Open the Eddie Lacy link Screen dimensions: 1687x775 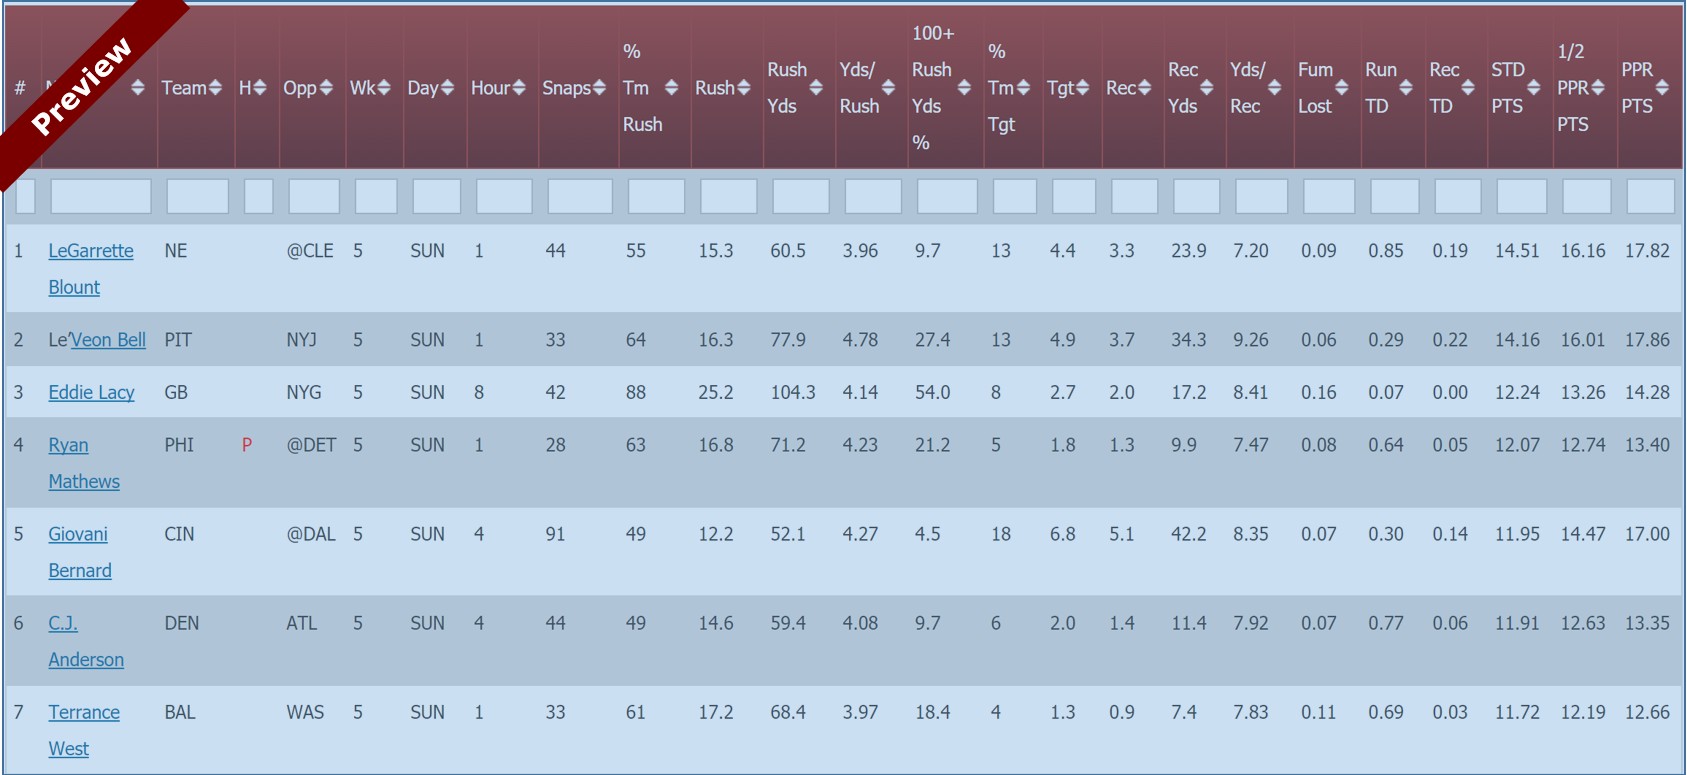91,393
